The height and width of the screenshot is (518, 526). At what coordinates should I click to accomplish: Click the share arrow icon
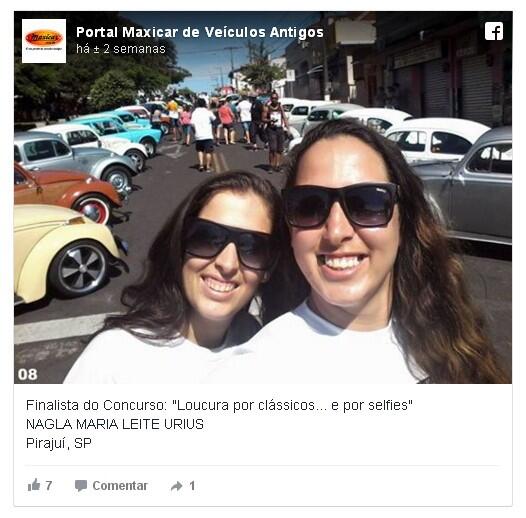[177, 486]
